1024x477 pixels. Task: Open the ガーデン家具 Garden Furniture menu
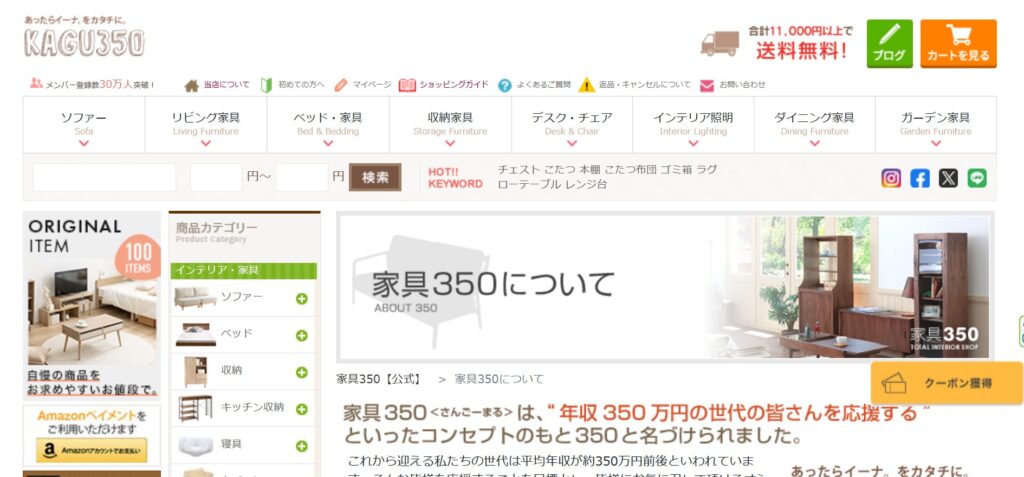pos(936,125)
